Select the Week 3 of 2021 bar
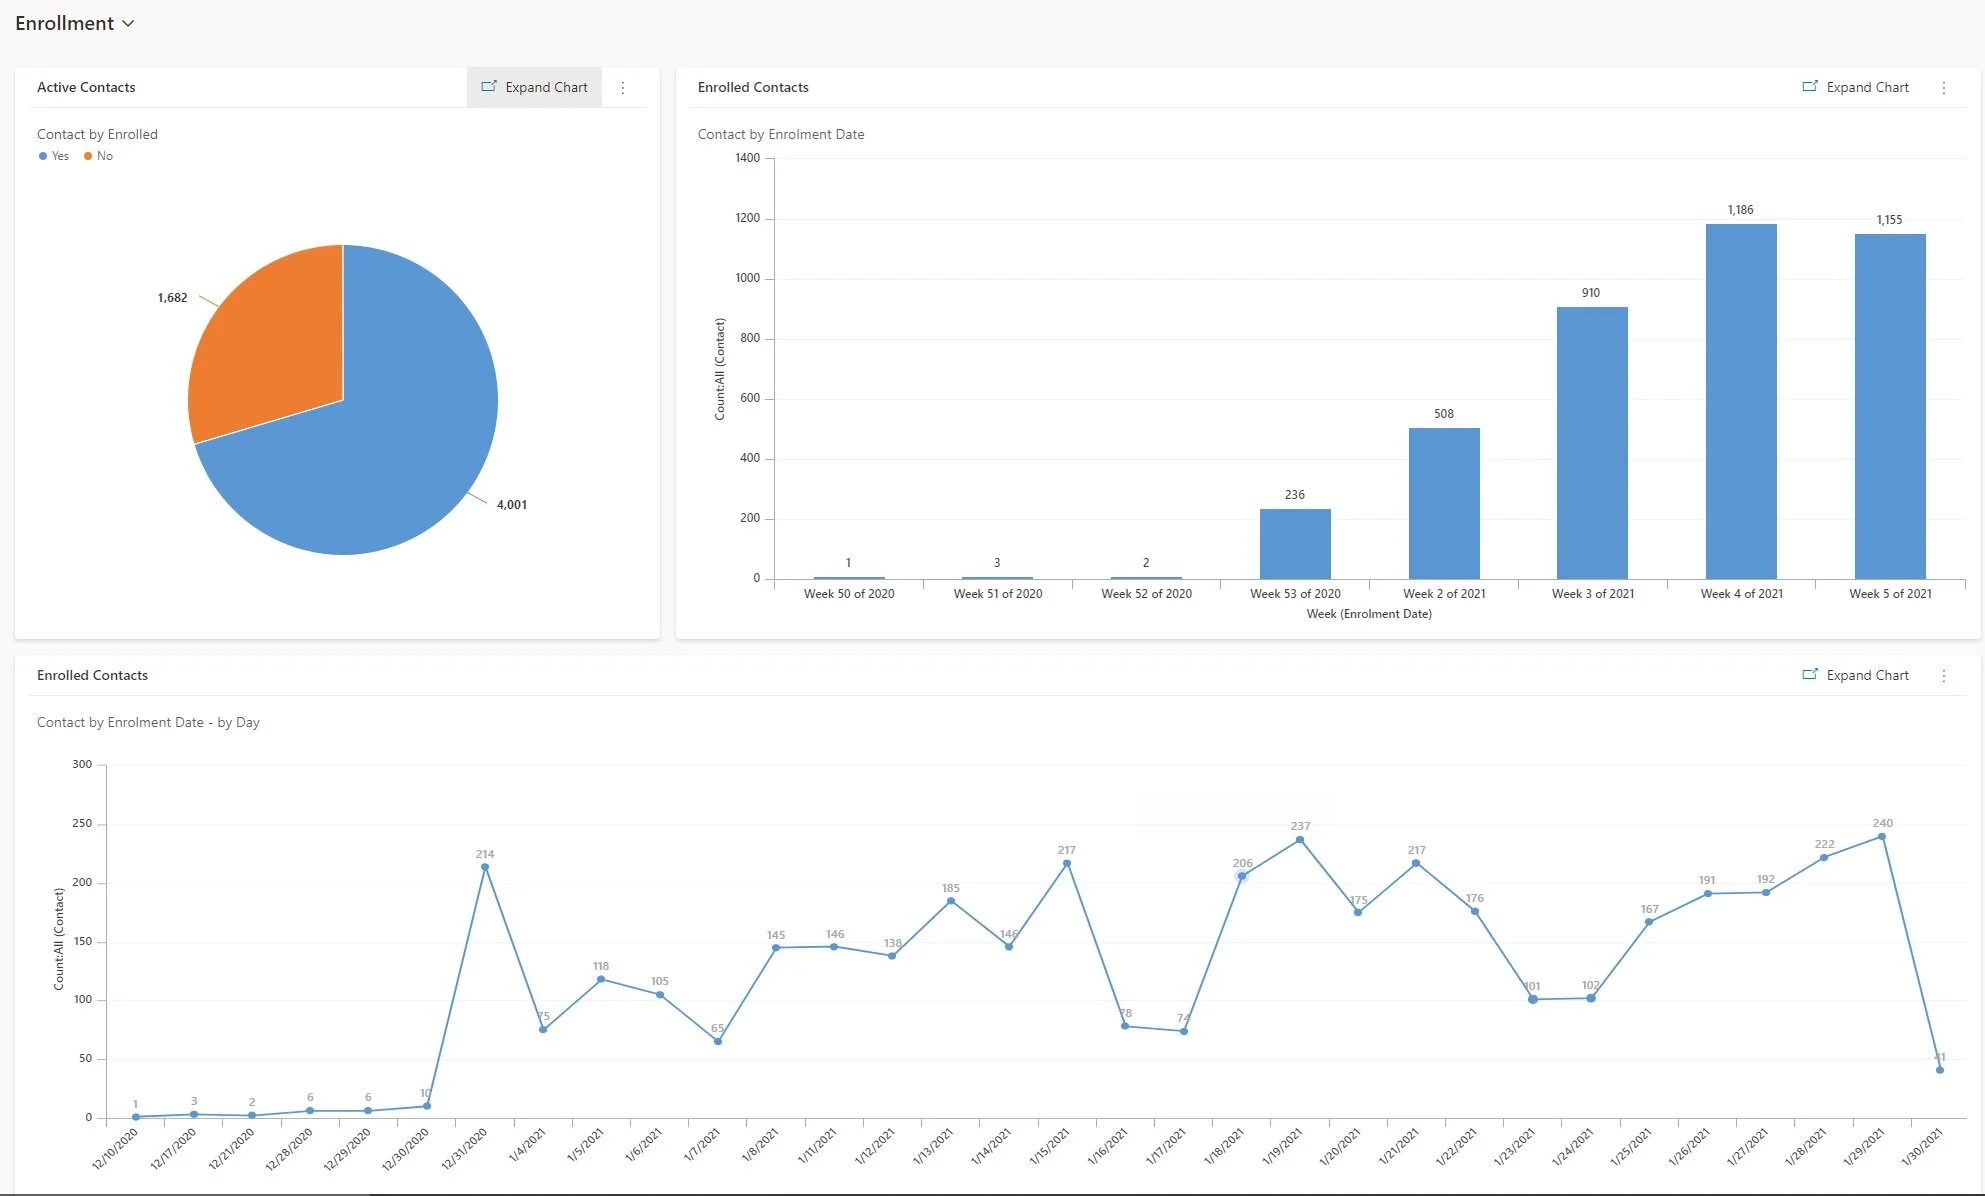 (1592, 442)
